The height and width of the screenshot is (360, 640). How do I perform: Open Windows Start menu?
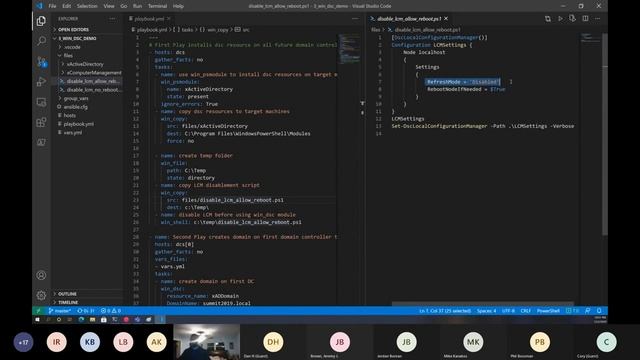(38, 320)
